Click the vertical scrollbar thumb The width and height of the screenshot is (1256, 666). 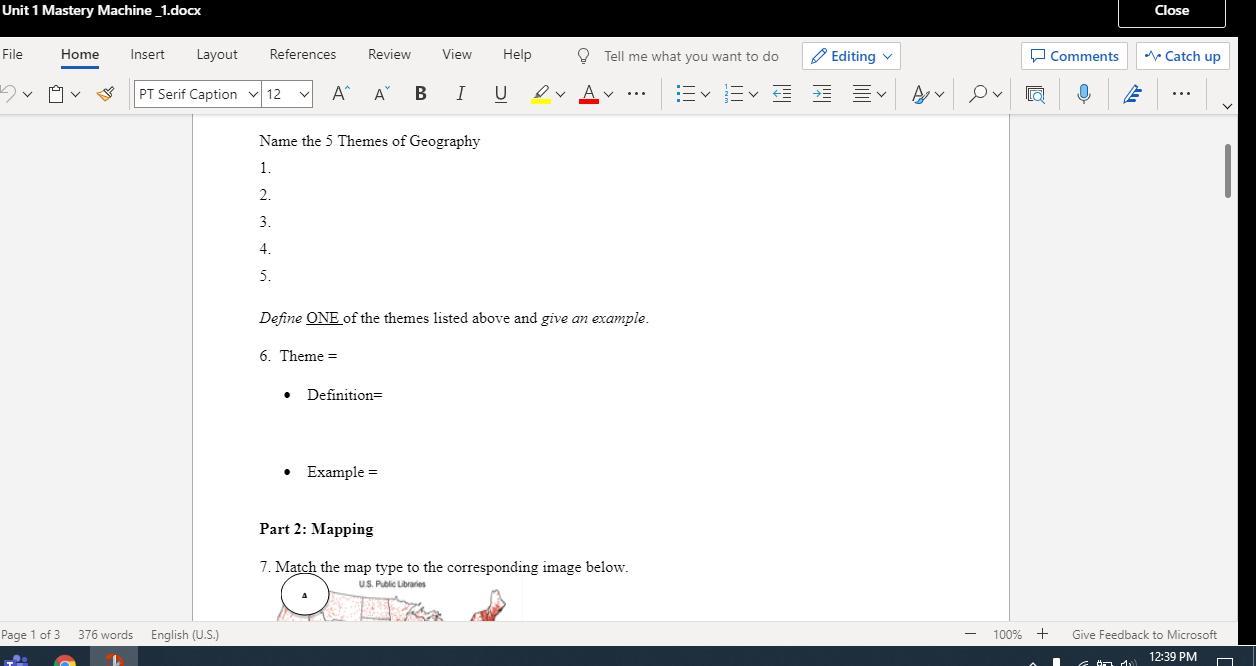(x=1228, y=171)
